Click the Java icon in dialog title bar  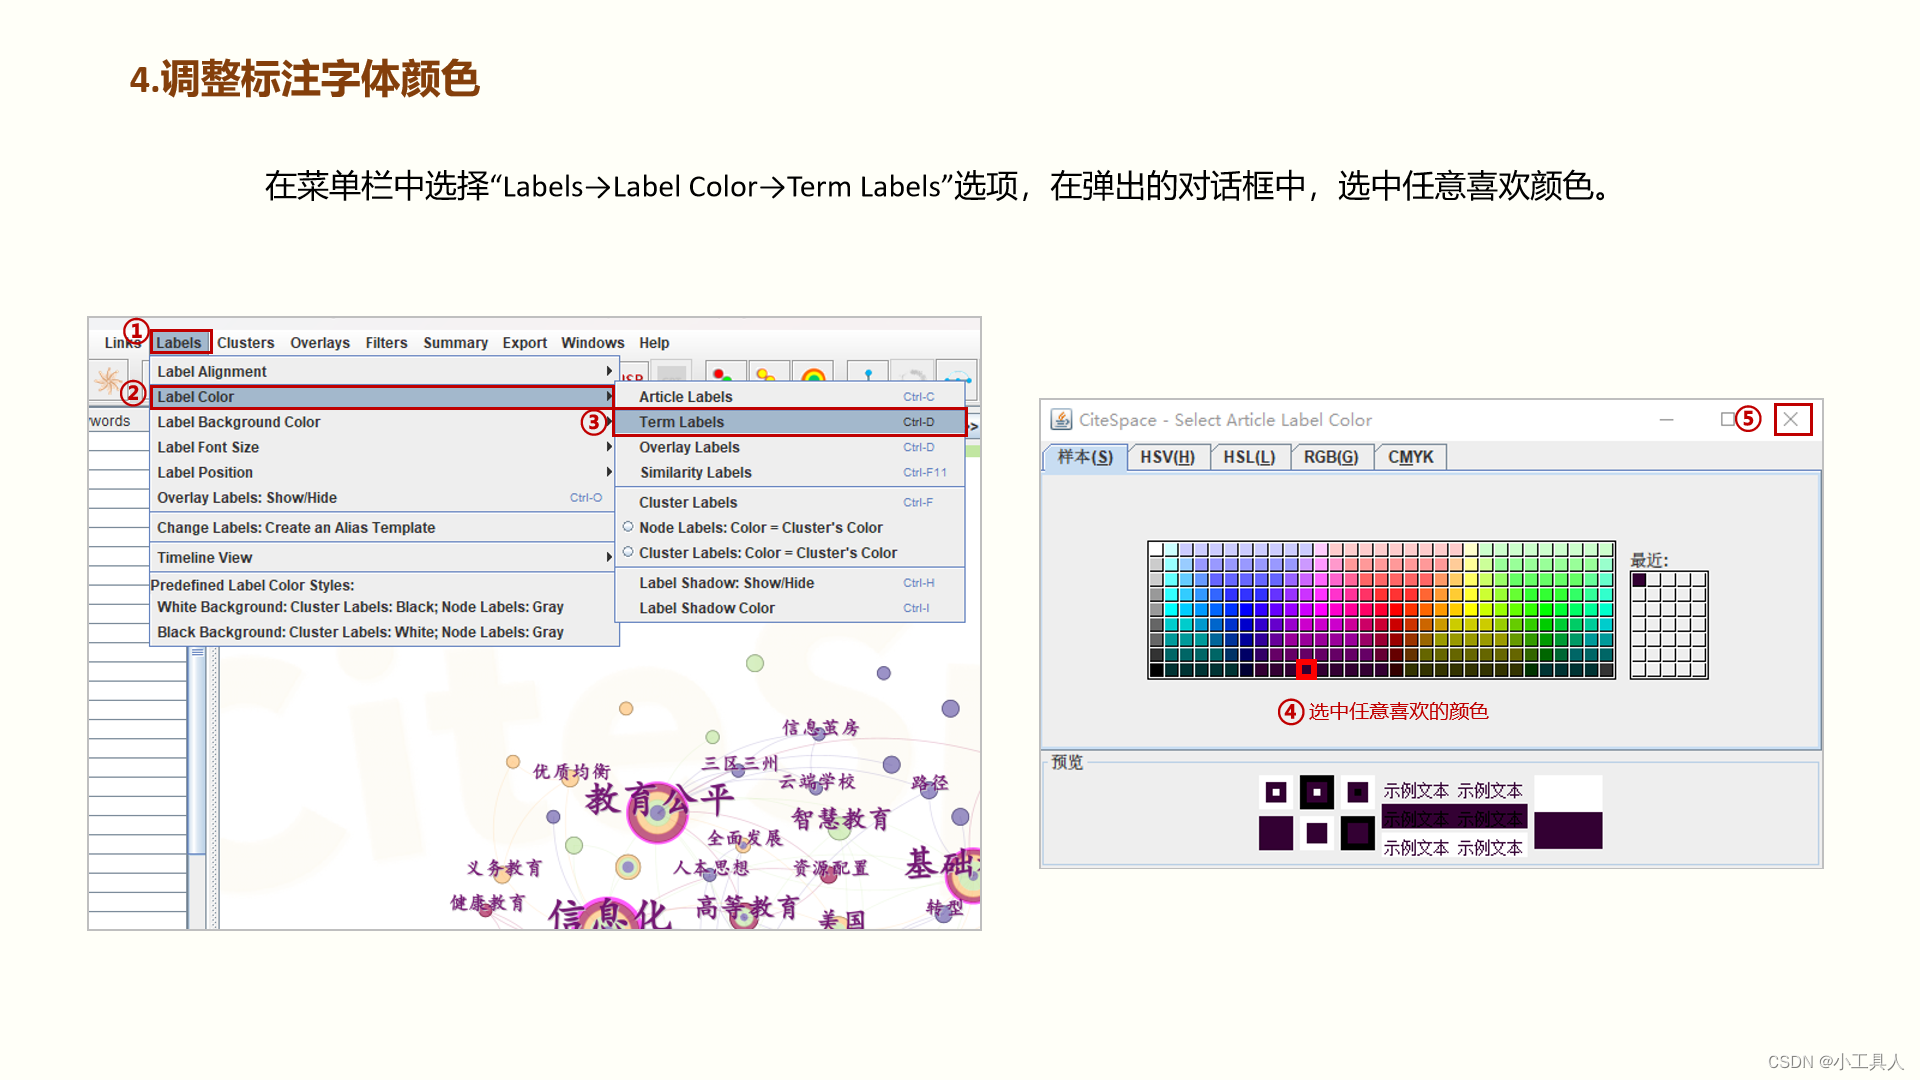click(x=1061, y=420)
